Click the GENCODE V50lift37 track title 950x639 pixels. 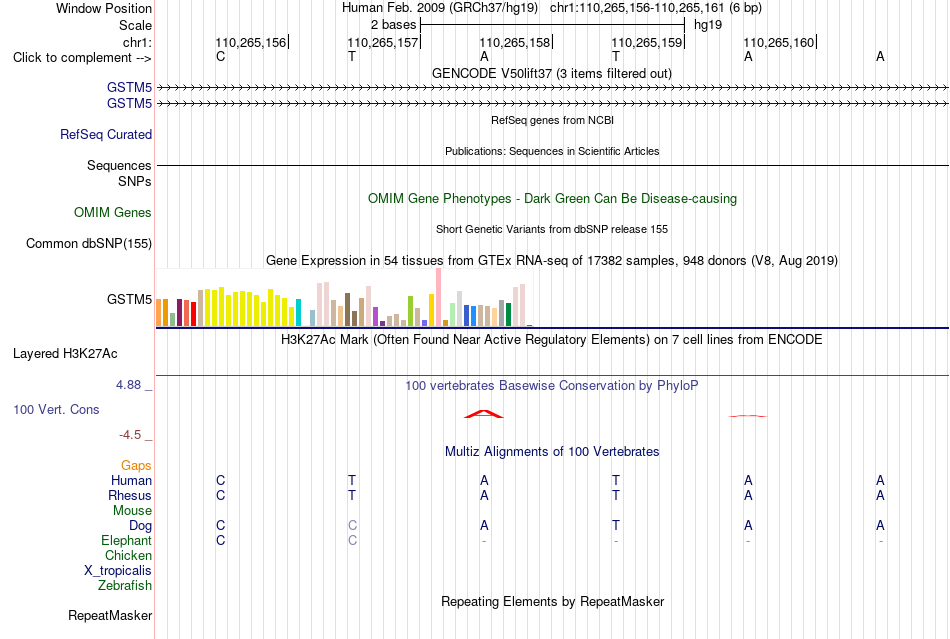(551, 73)
